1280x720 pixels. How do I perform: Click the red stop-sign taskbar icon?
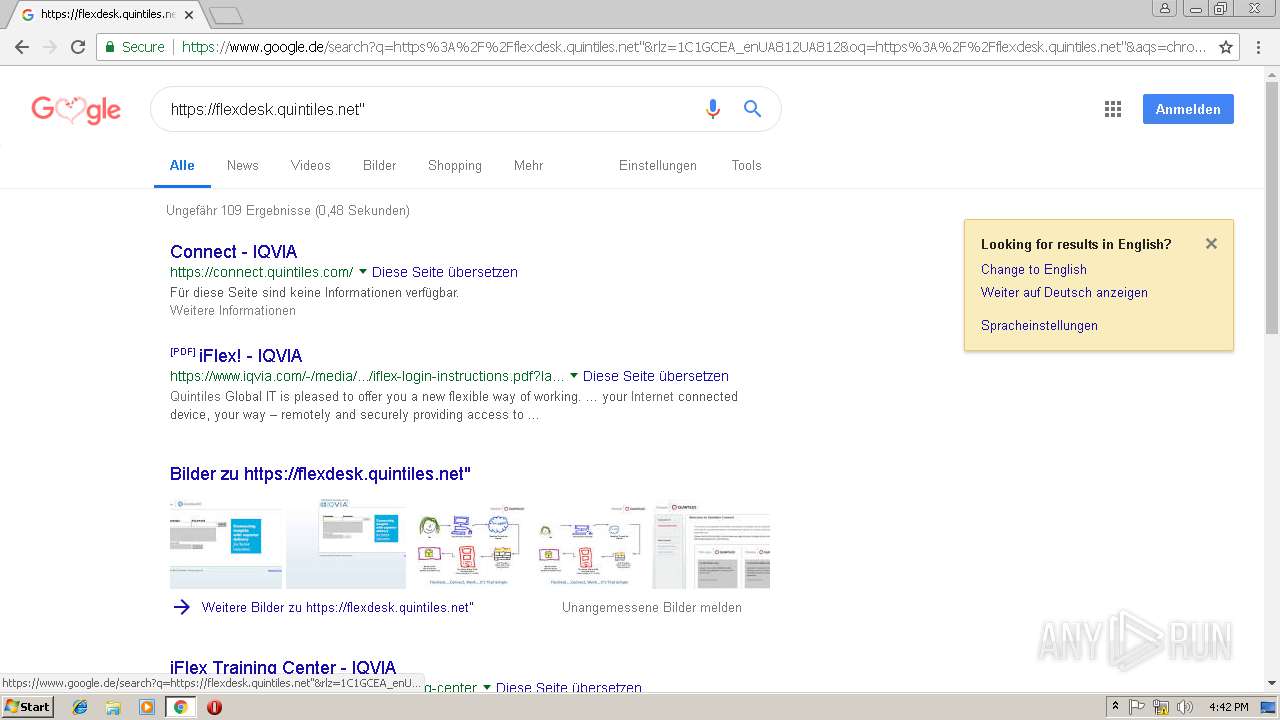(x=214, y=707)
